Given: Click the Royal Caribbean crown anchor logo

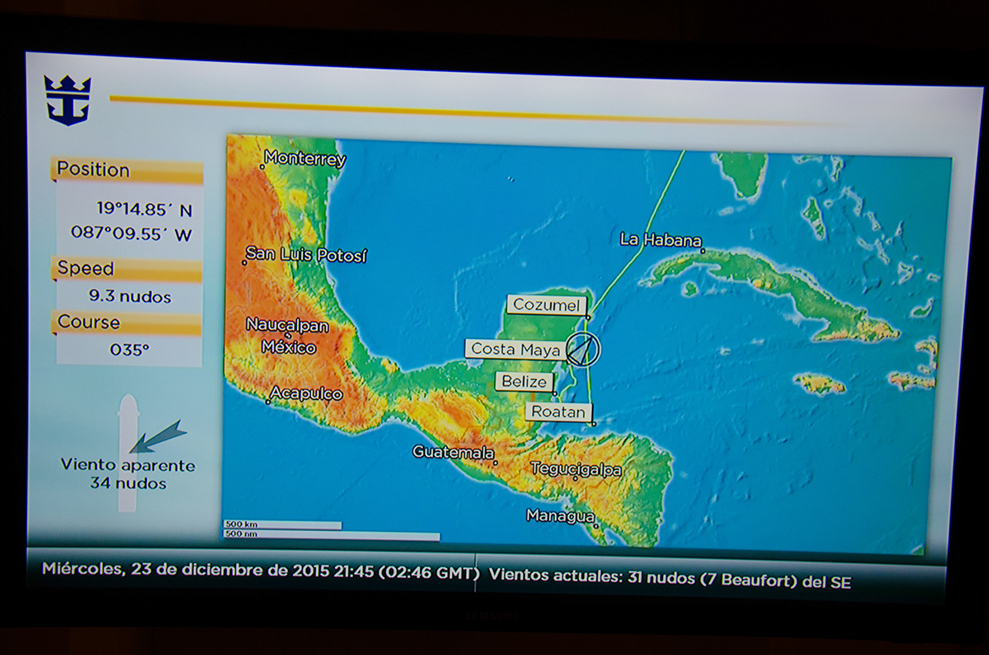Looking at the screenshot, I should click(67, 100).
